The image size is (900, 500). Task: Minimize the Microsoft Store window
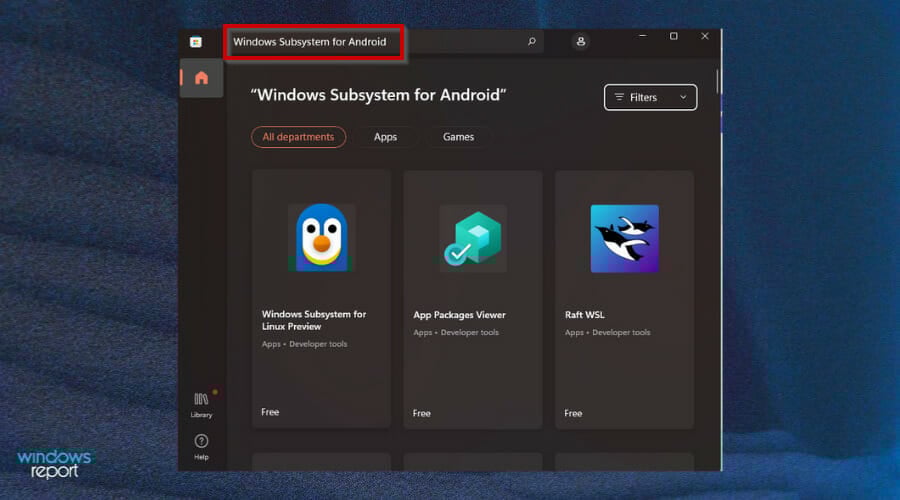click(643, 36)
